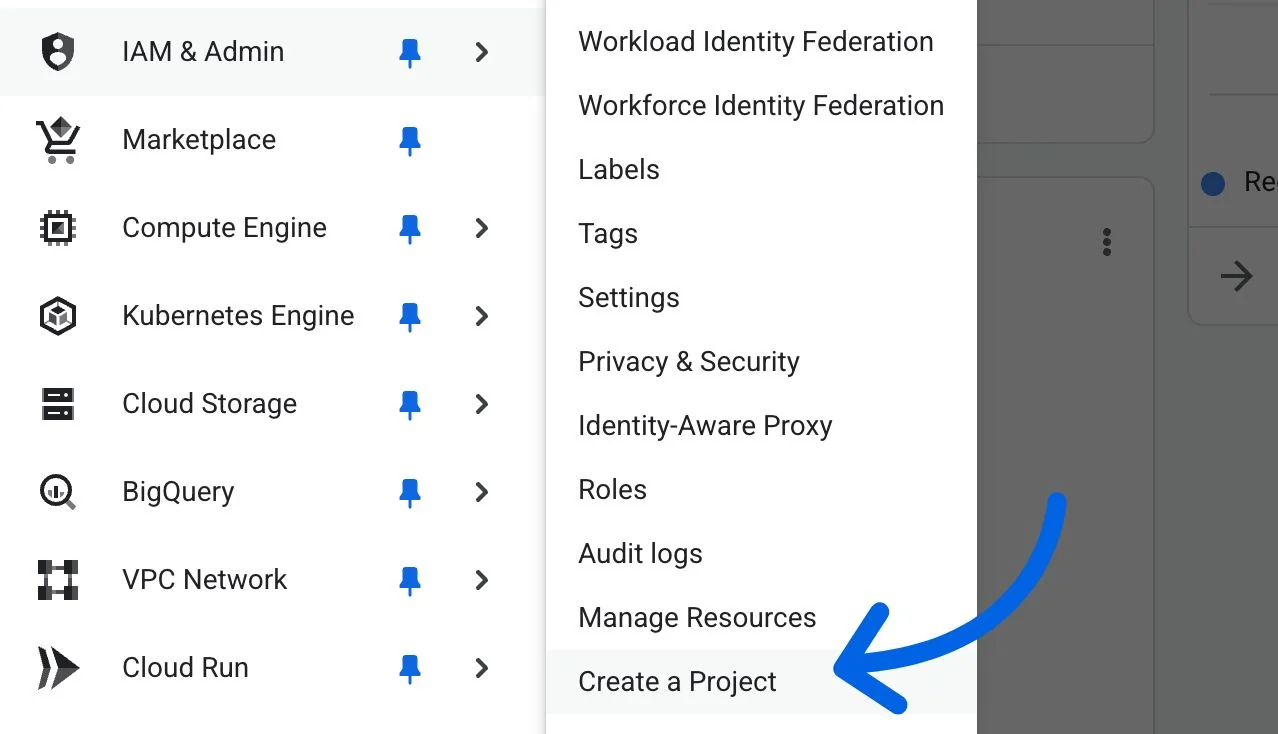1278x734 pixels.
Task: Click the VPC Network icon
Action: 58,580
